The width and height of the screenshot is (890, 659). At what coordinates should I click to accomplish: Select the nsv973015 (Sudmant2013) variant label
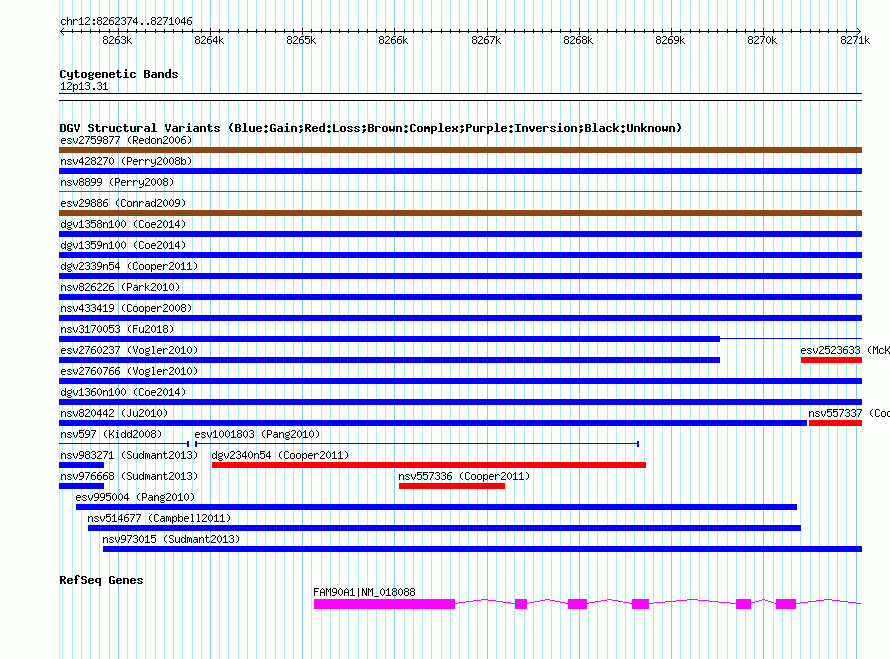pos(171,539)
